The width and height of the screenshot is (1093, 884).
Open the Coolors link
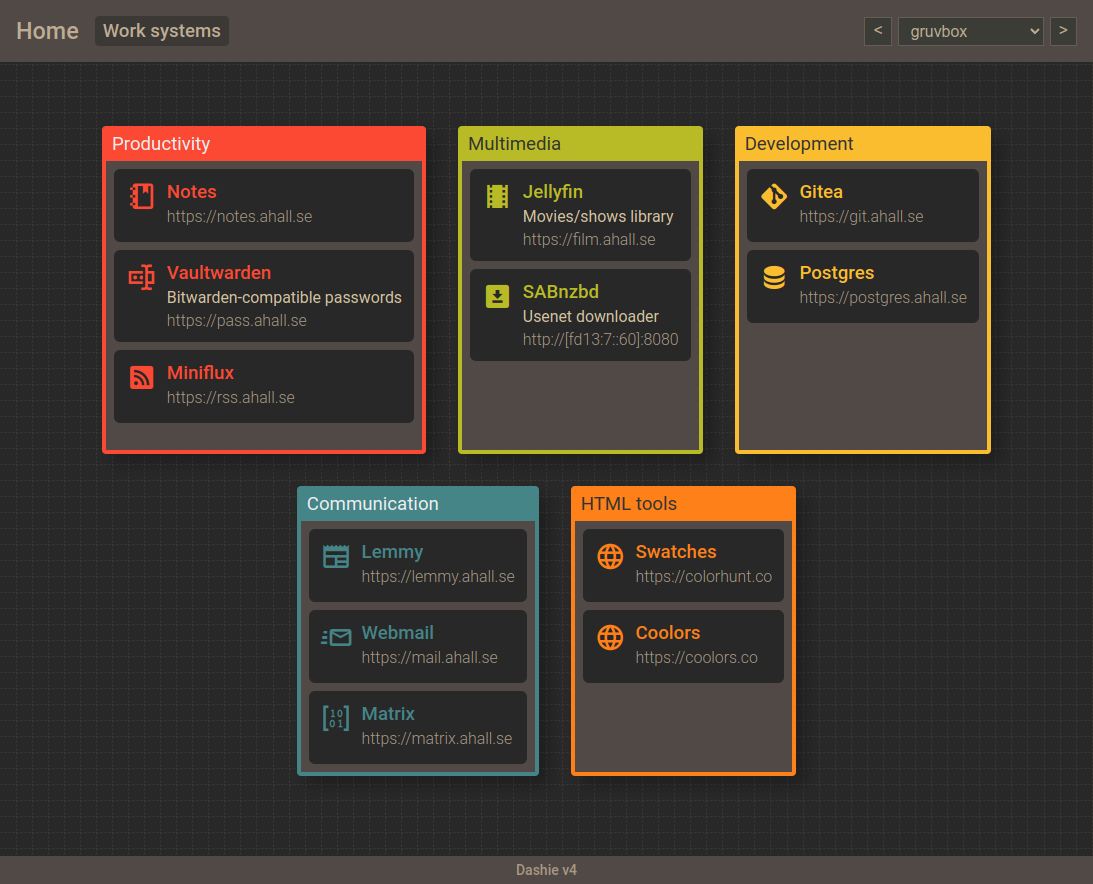pyautogui.click(x=668, y=633)
